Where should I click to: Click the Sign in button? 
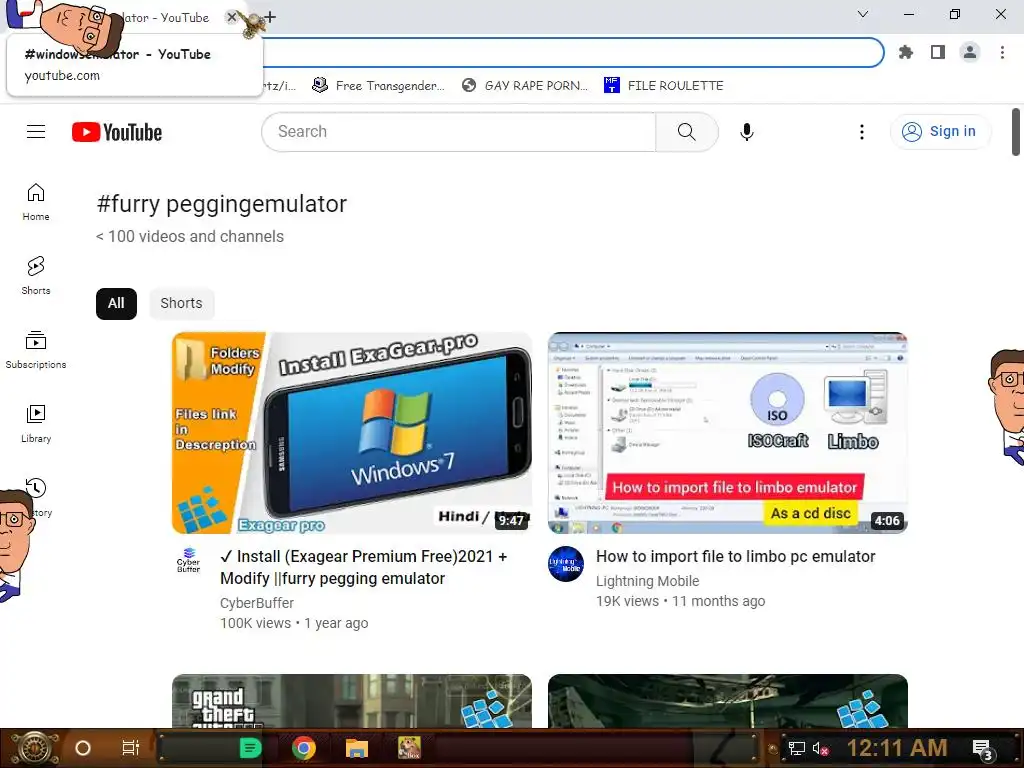point(940,132)
